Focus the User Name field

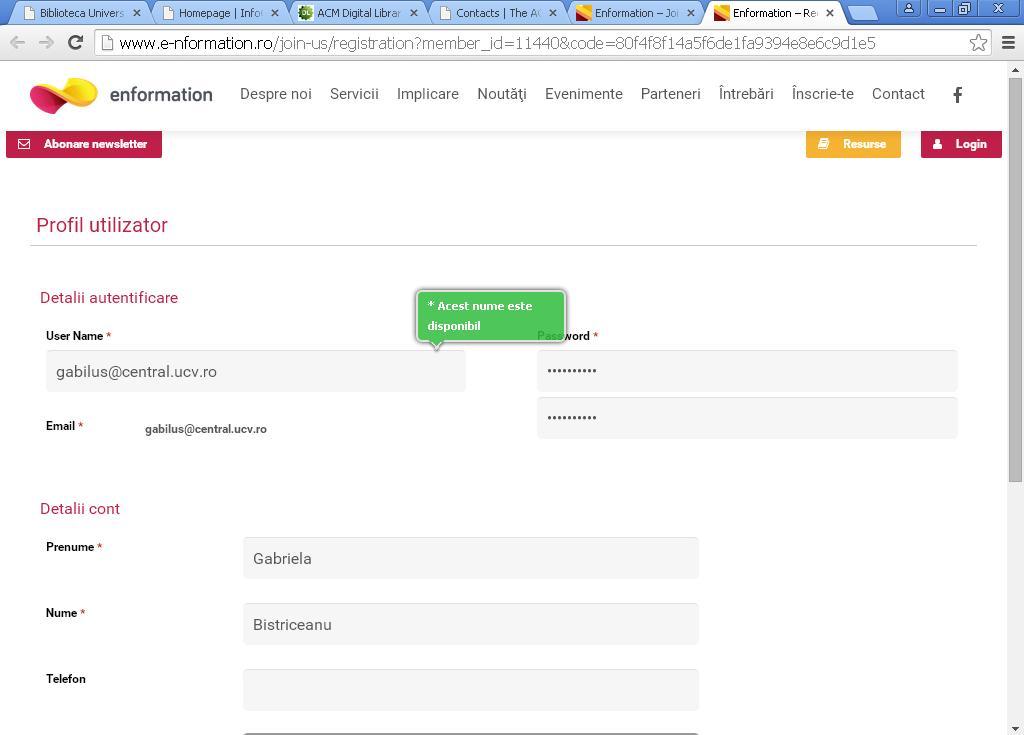[255, 371]
